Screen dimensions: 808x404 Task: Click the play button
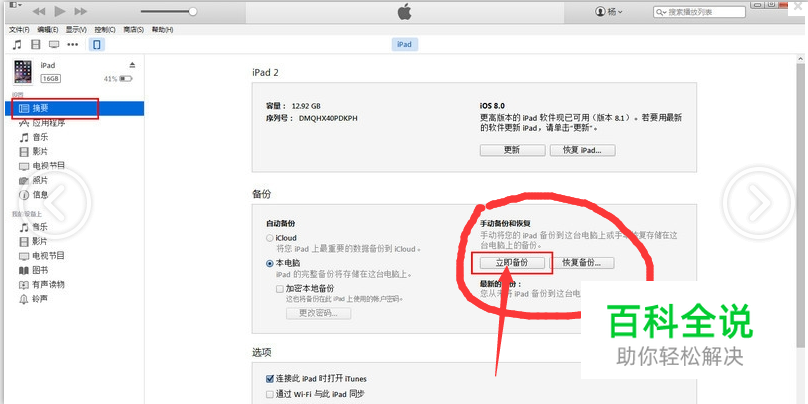(60, 11)
